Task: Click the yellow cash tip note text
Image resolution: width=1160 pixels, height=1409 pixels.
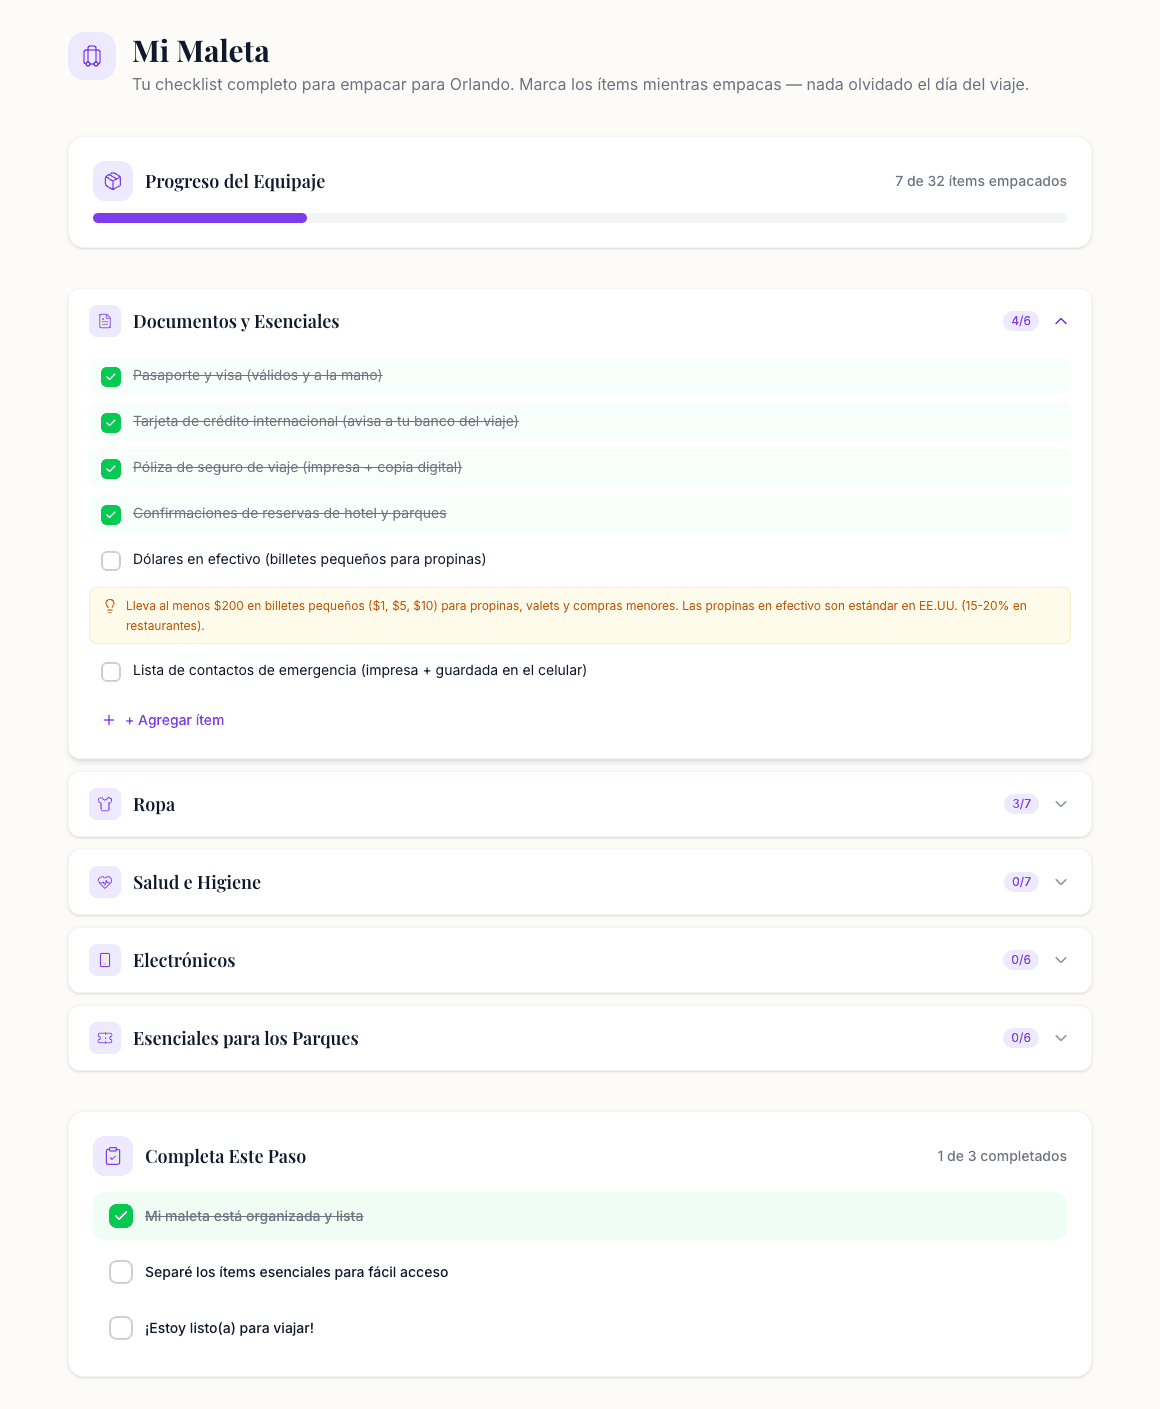Action: [x=576, y=615]
